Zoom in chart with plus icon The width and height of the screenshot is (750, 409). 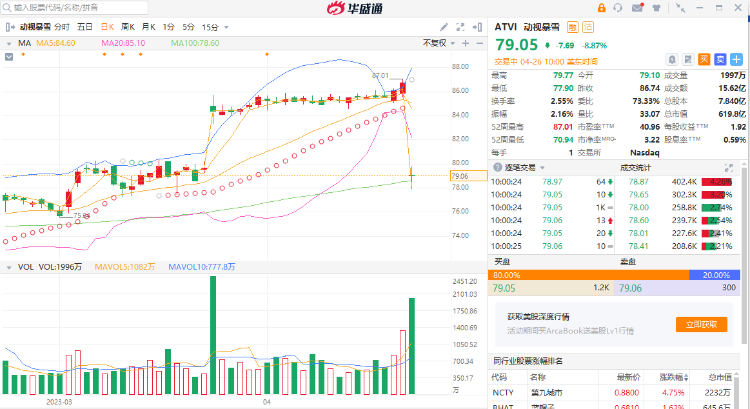point(465,43)
